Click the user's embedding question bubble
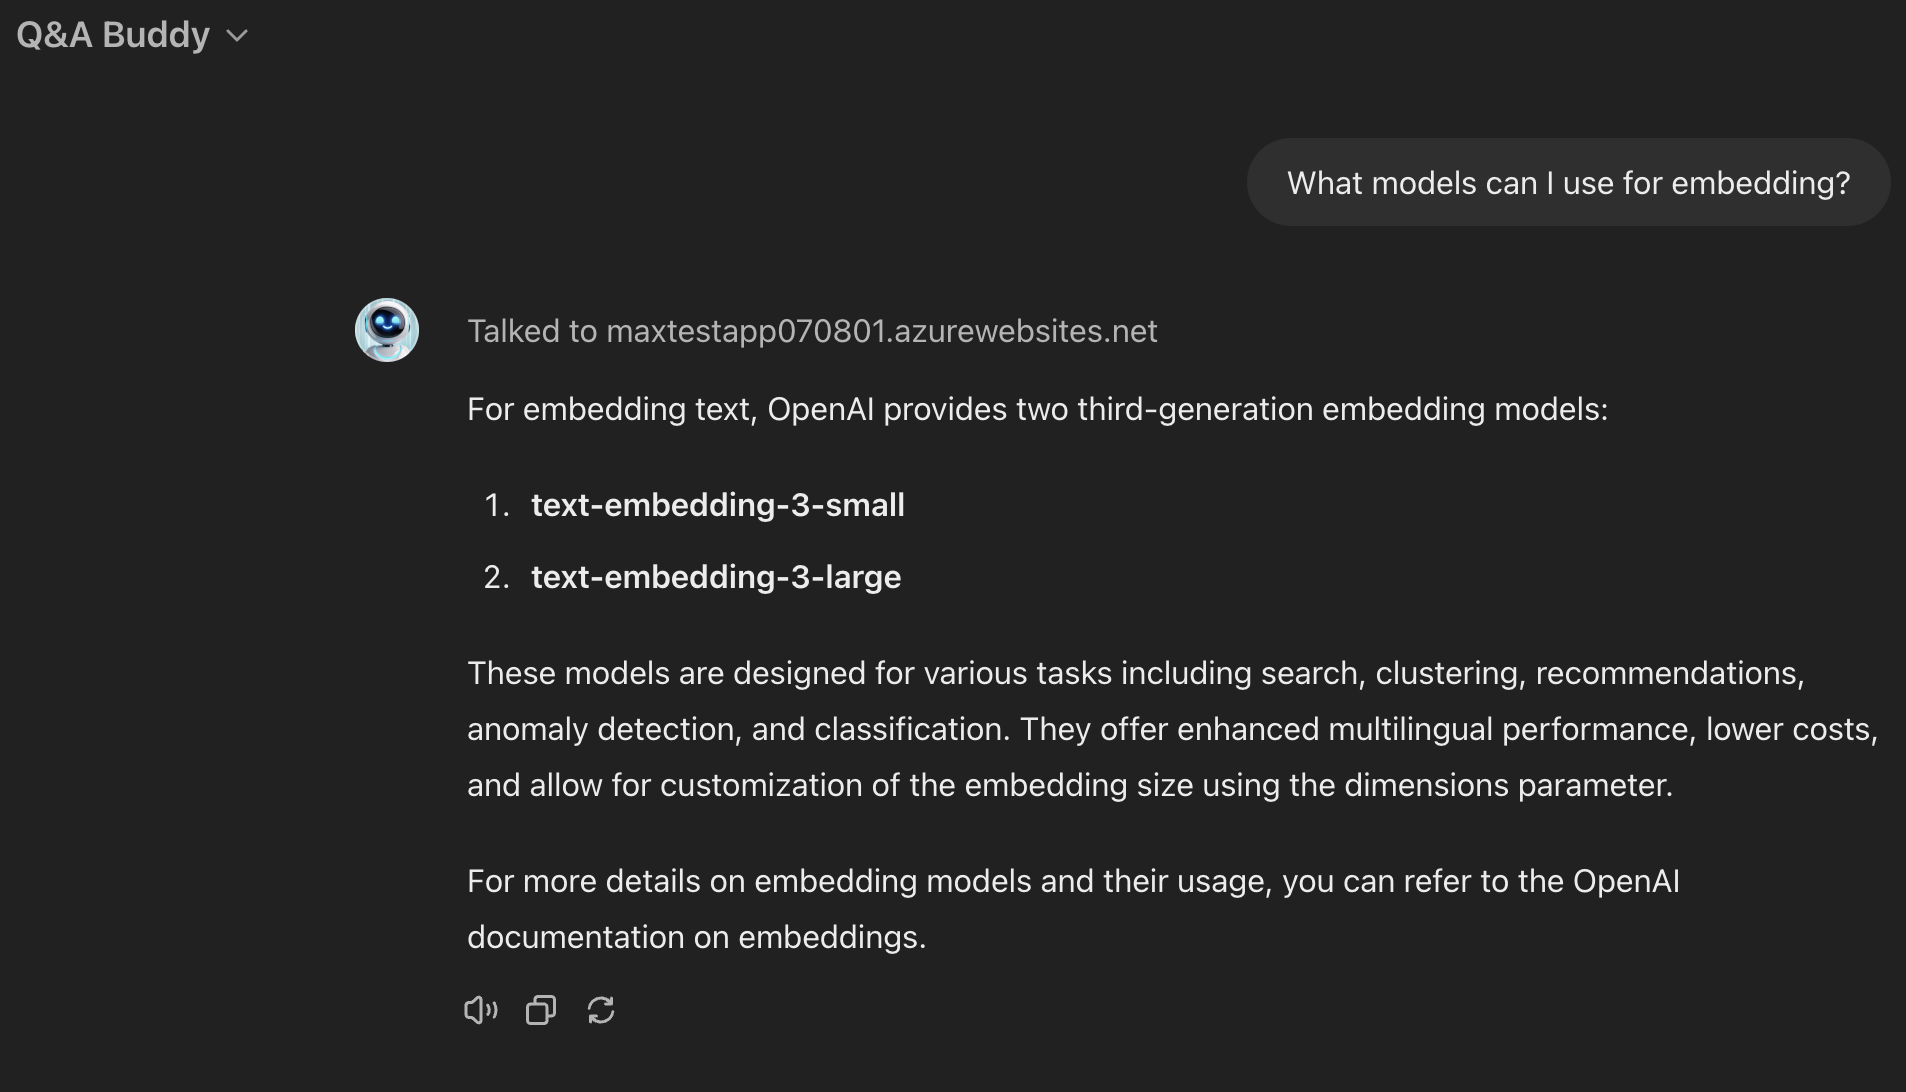The height and width of the screenshot is (1092, 1906). (1567, 182)
